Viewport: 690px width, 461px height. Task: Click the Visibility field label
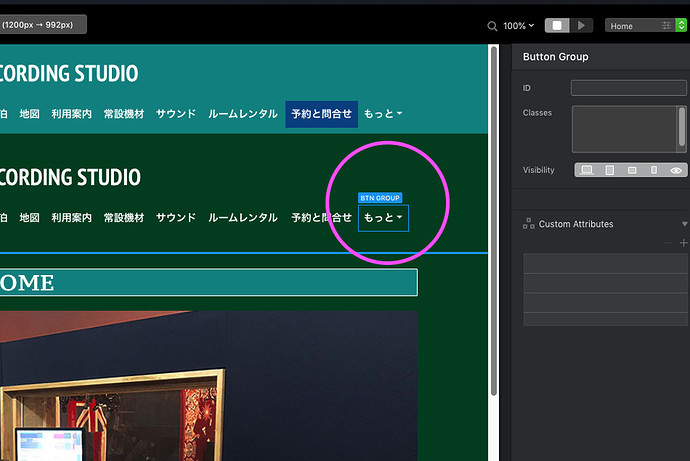(x=539, y=170)
